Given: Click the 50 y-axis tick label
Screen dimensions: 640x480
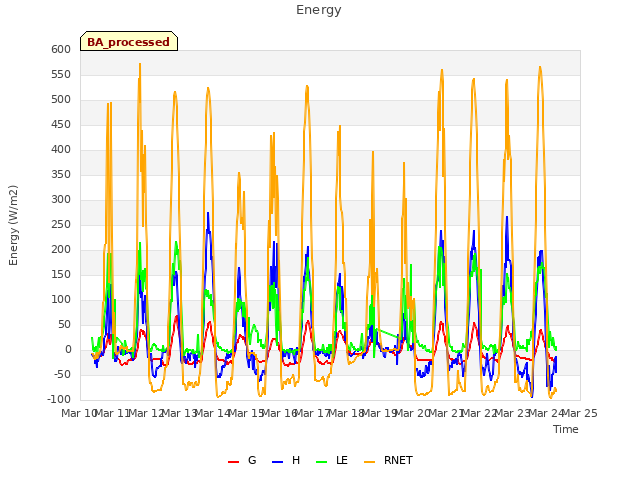Looking at the screenshot, I should pos(64,324).
